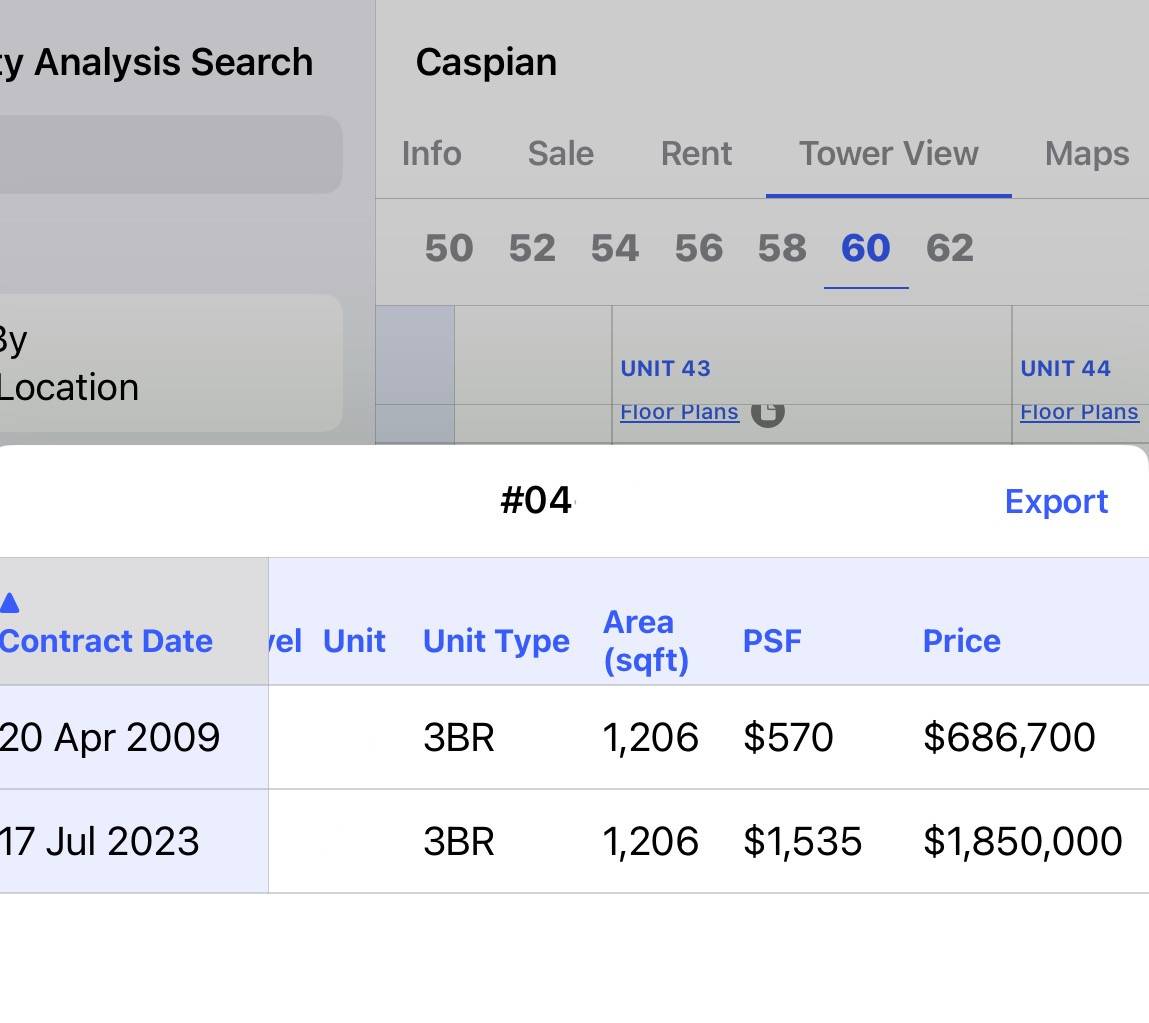Viewport: 1149px width, 1023px height.
Task: Select the Tower View tab
Action: pyautogui.click(x=888, y=154)
